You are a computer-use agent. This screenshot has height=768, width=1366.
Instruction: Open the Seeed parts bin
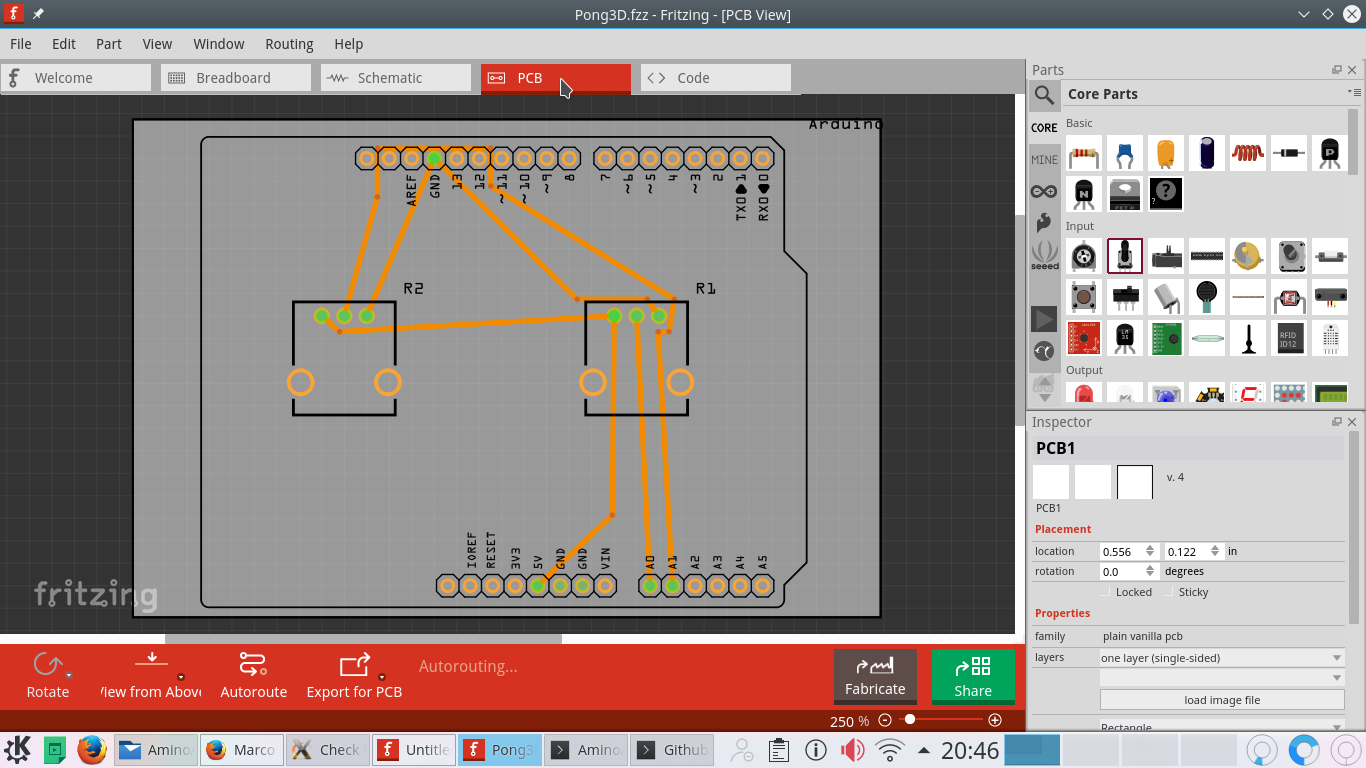tap(1044, 255)
